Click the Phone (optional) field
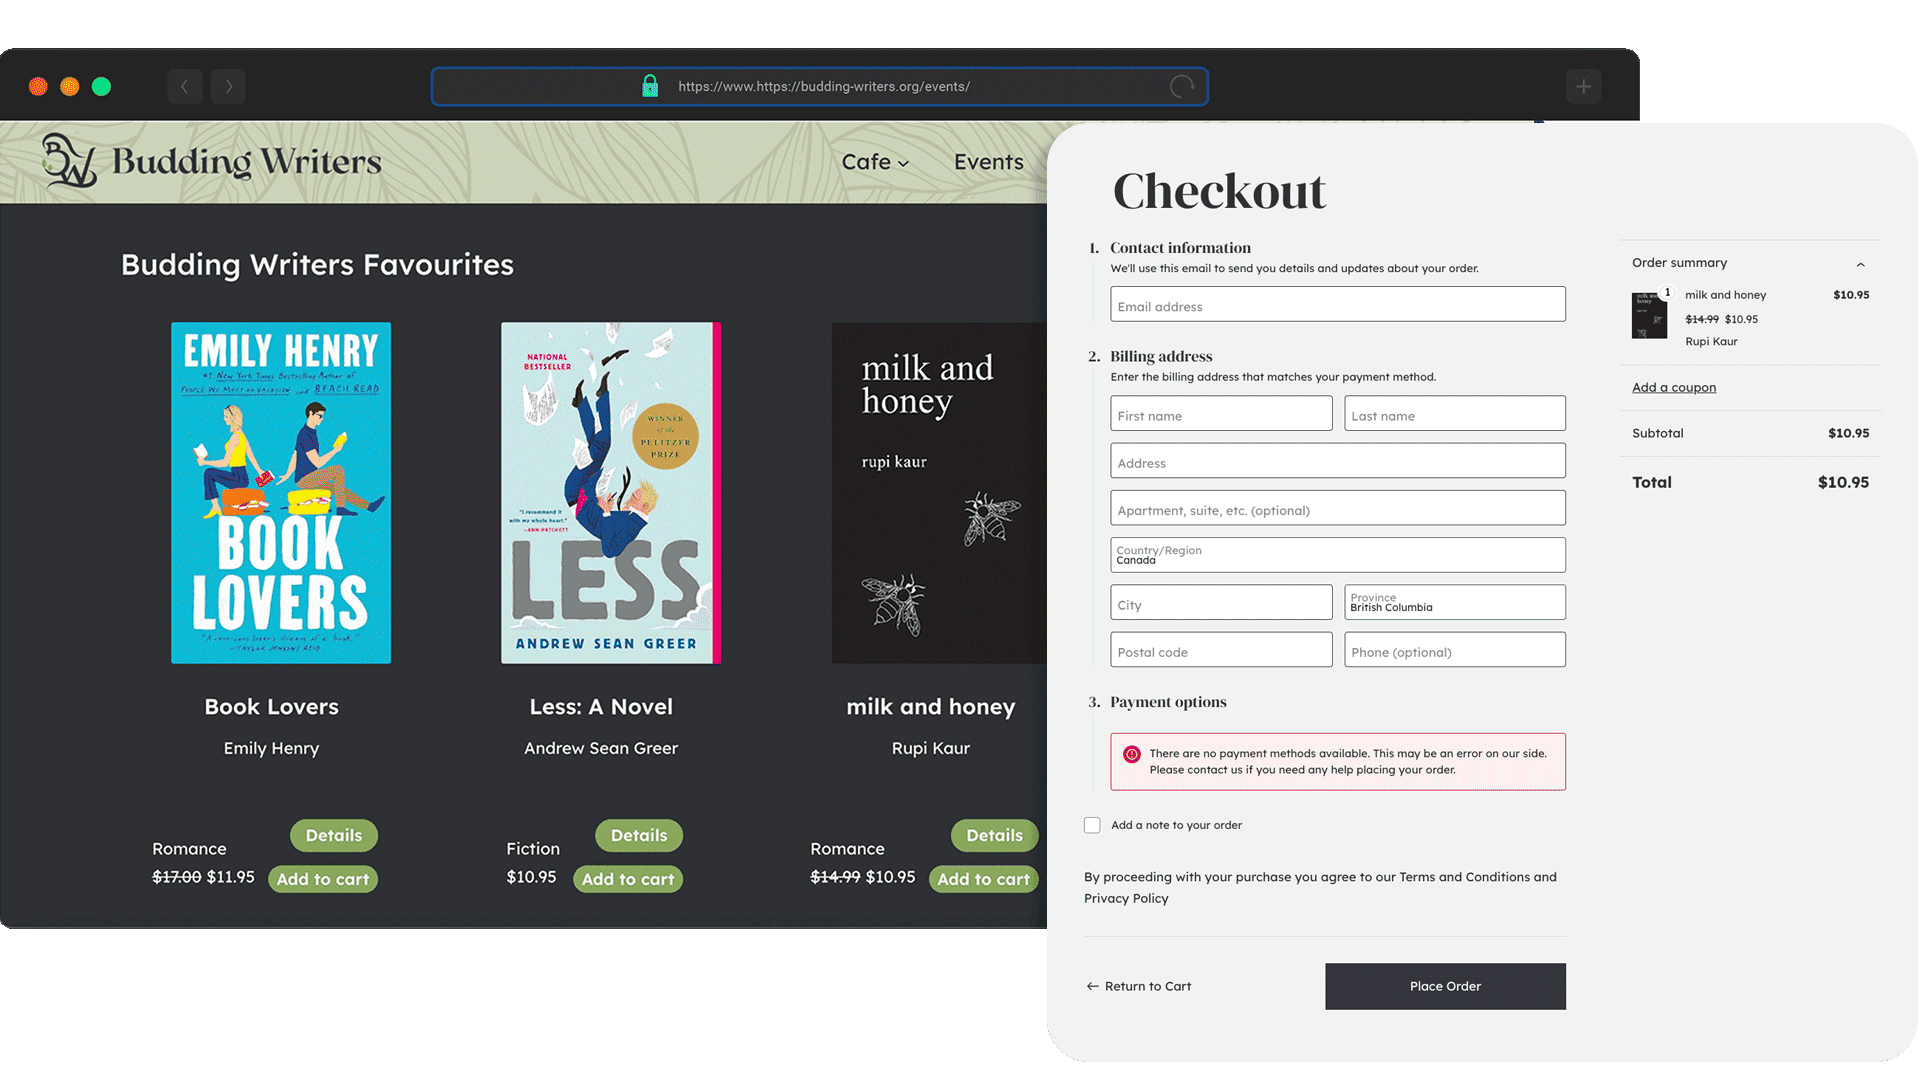This screenshot has height=1080, width=1920. (x=1455, y=650)
